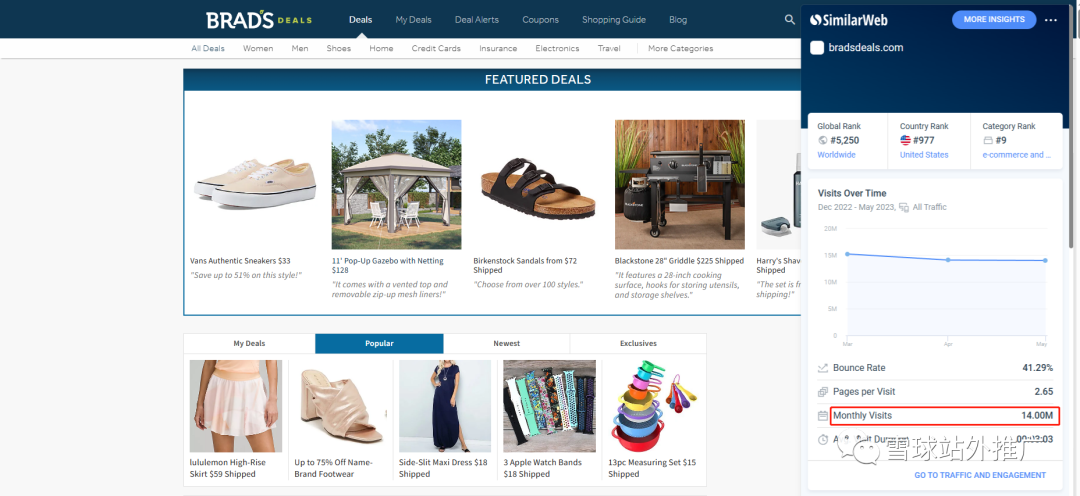This screenshot has width=1080, height=496.
Task: Click the globe icon beside Global Rank
Action: [x=822, y=141]
